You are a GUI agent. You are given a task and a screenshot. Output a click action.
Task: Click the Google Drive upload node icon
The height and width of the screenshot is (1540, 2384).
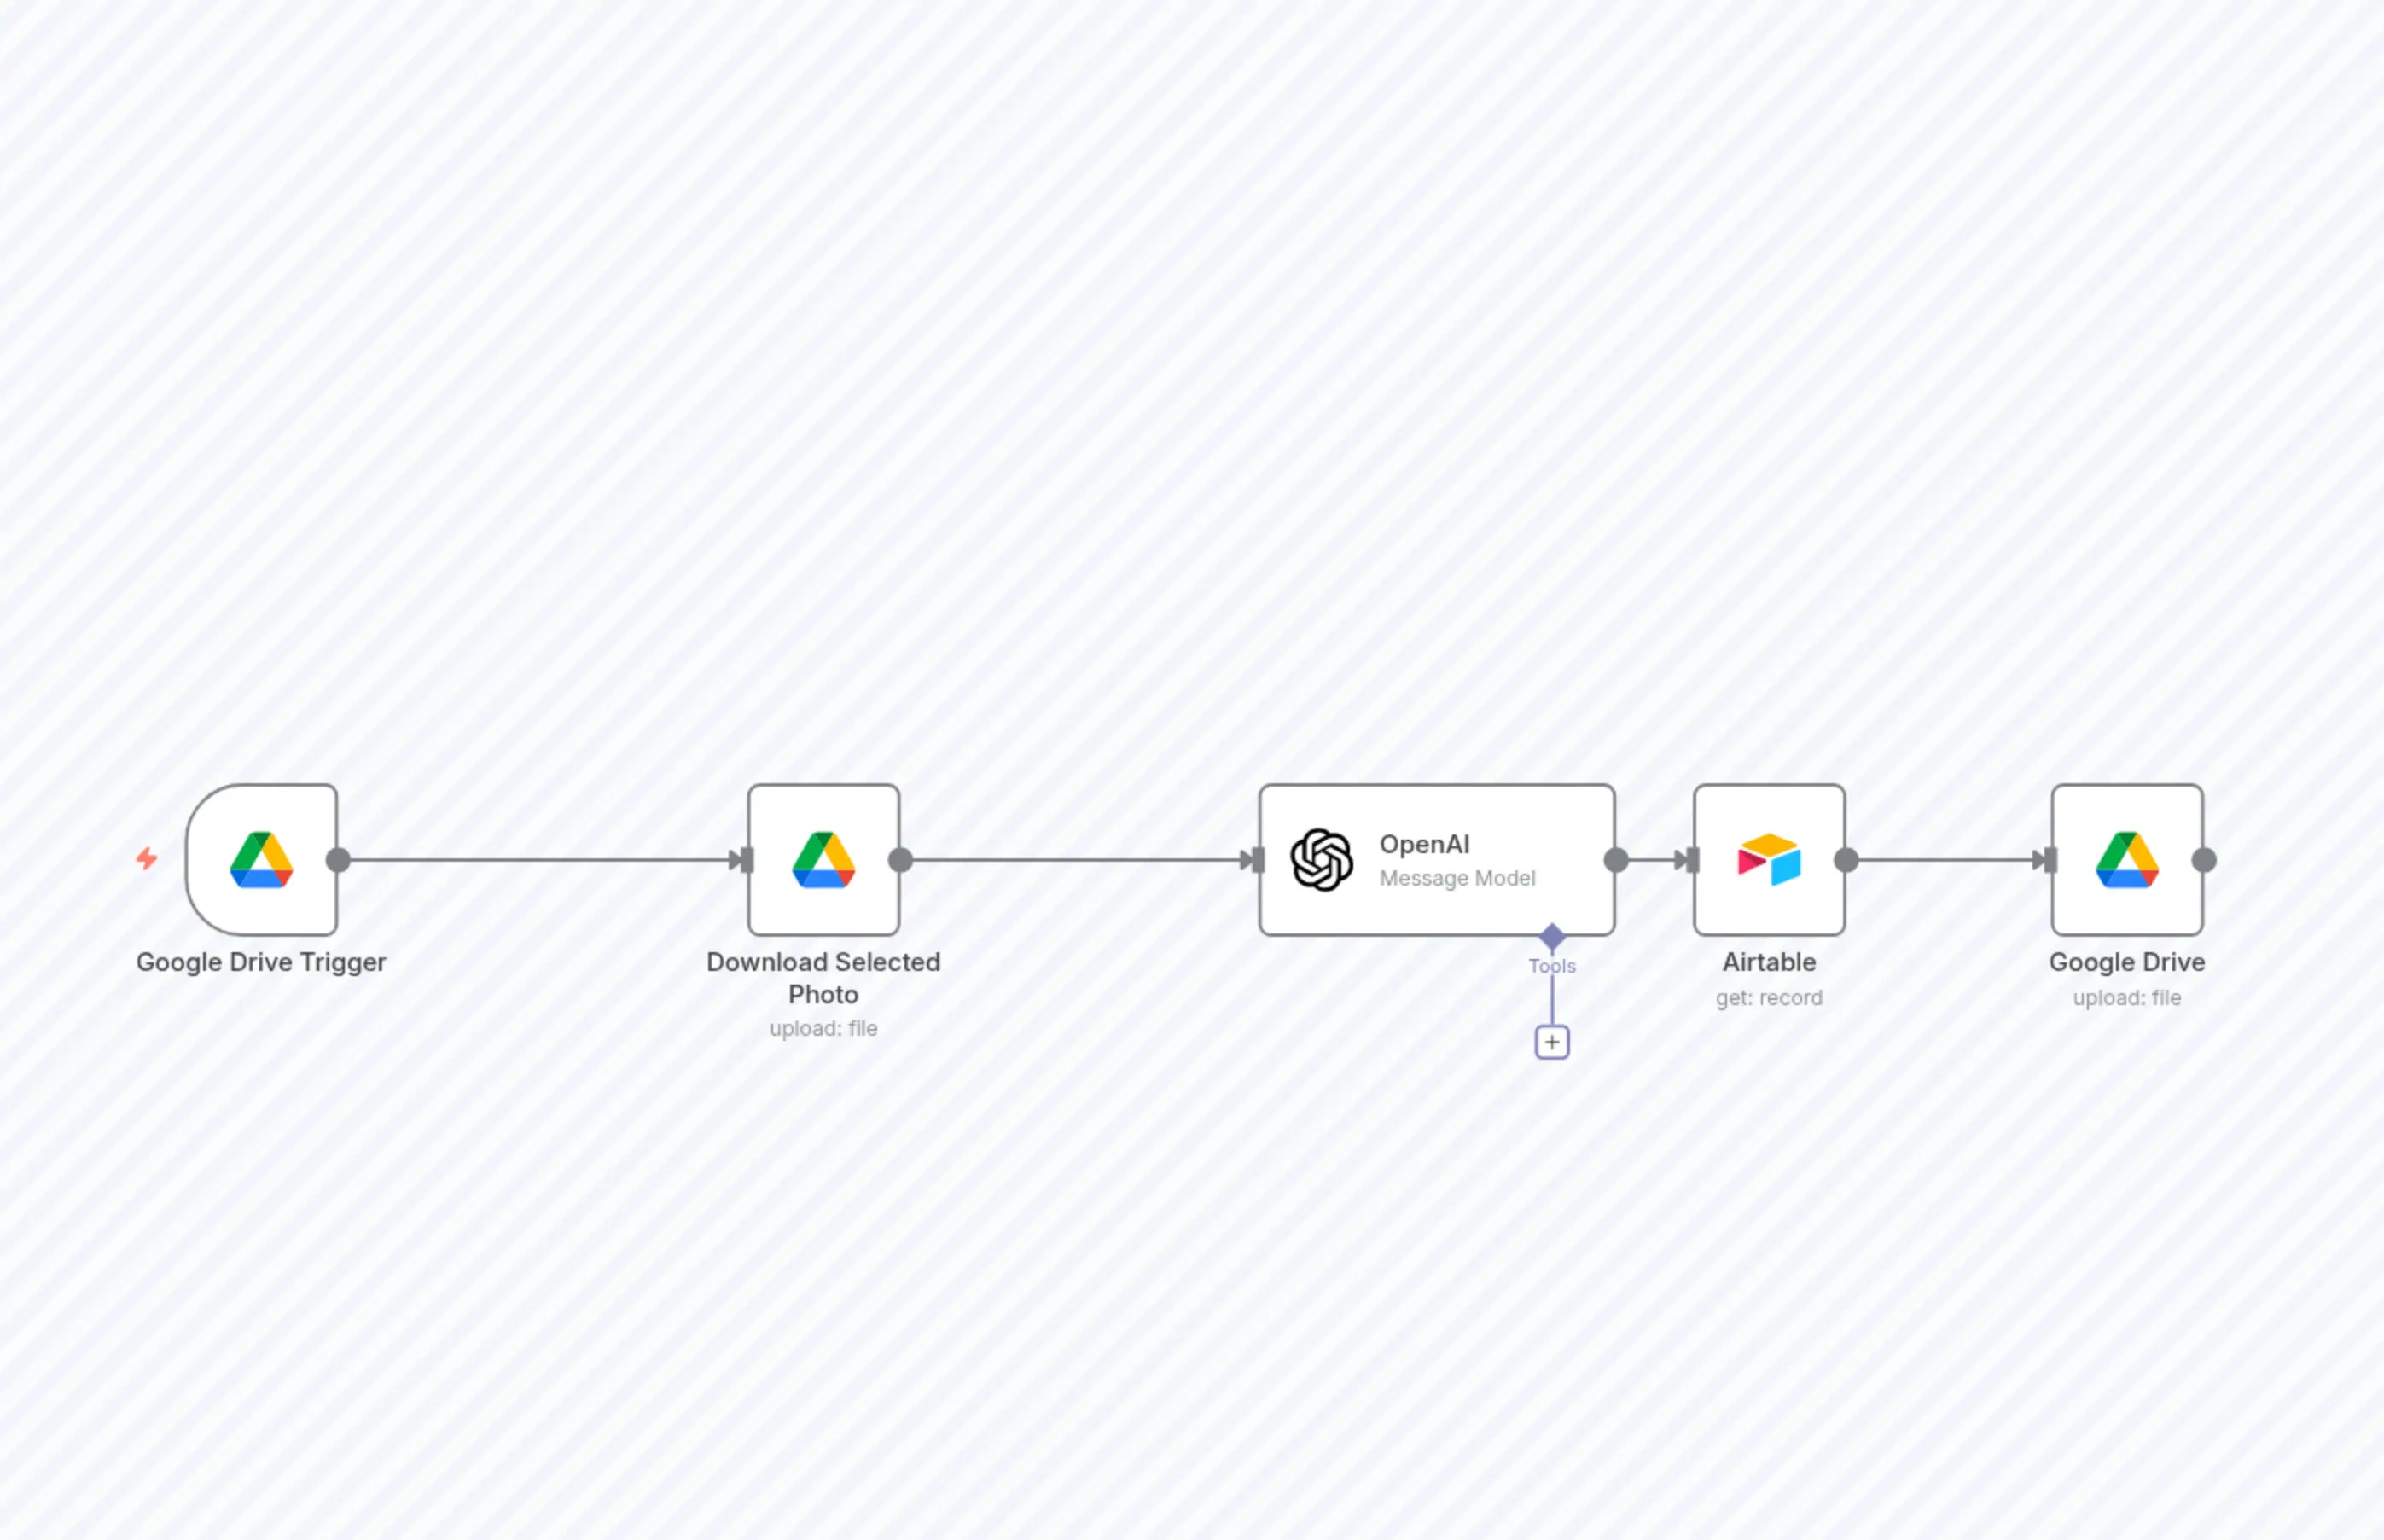2126,860
